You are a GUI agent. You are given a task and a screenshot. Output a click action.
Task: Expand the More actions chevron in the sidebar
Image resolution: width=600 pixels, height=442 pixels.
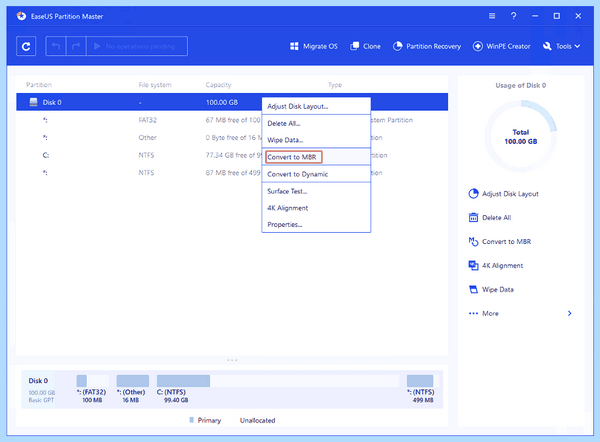[569, 313]
